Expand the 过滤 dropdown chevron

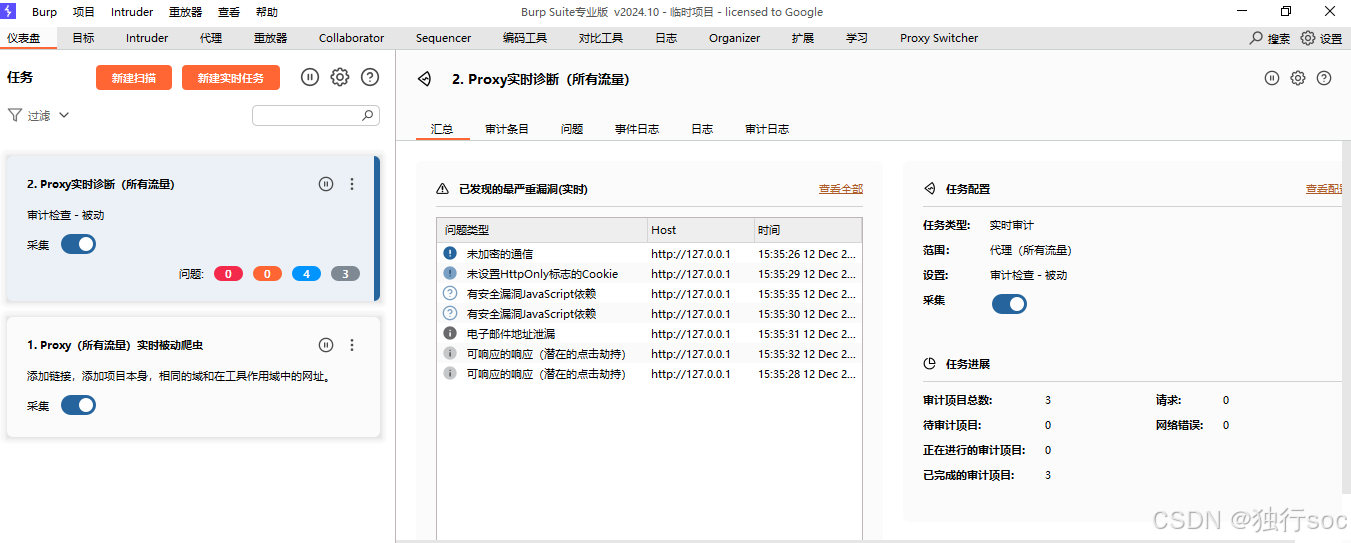(x=64, y=116)
